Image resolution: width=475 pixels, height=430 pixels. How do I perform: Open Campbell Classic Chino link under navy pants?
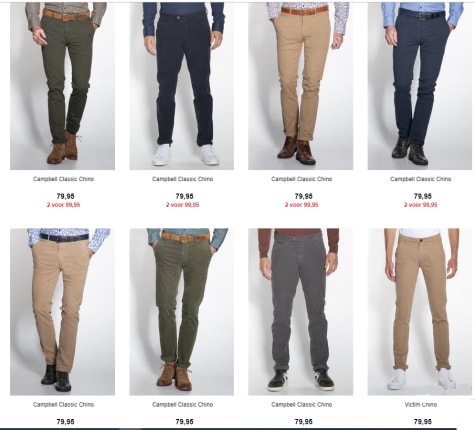[x=421, y=179]
